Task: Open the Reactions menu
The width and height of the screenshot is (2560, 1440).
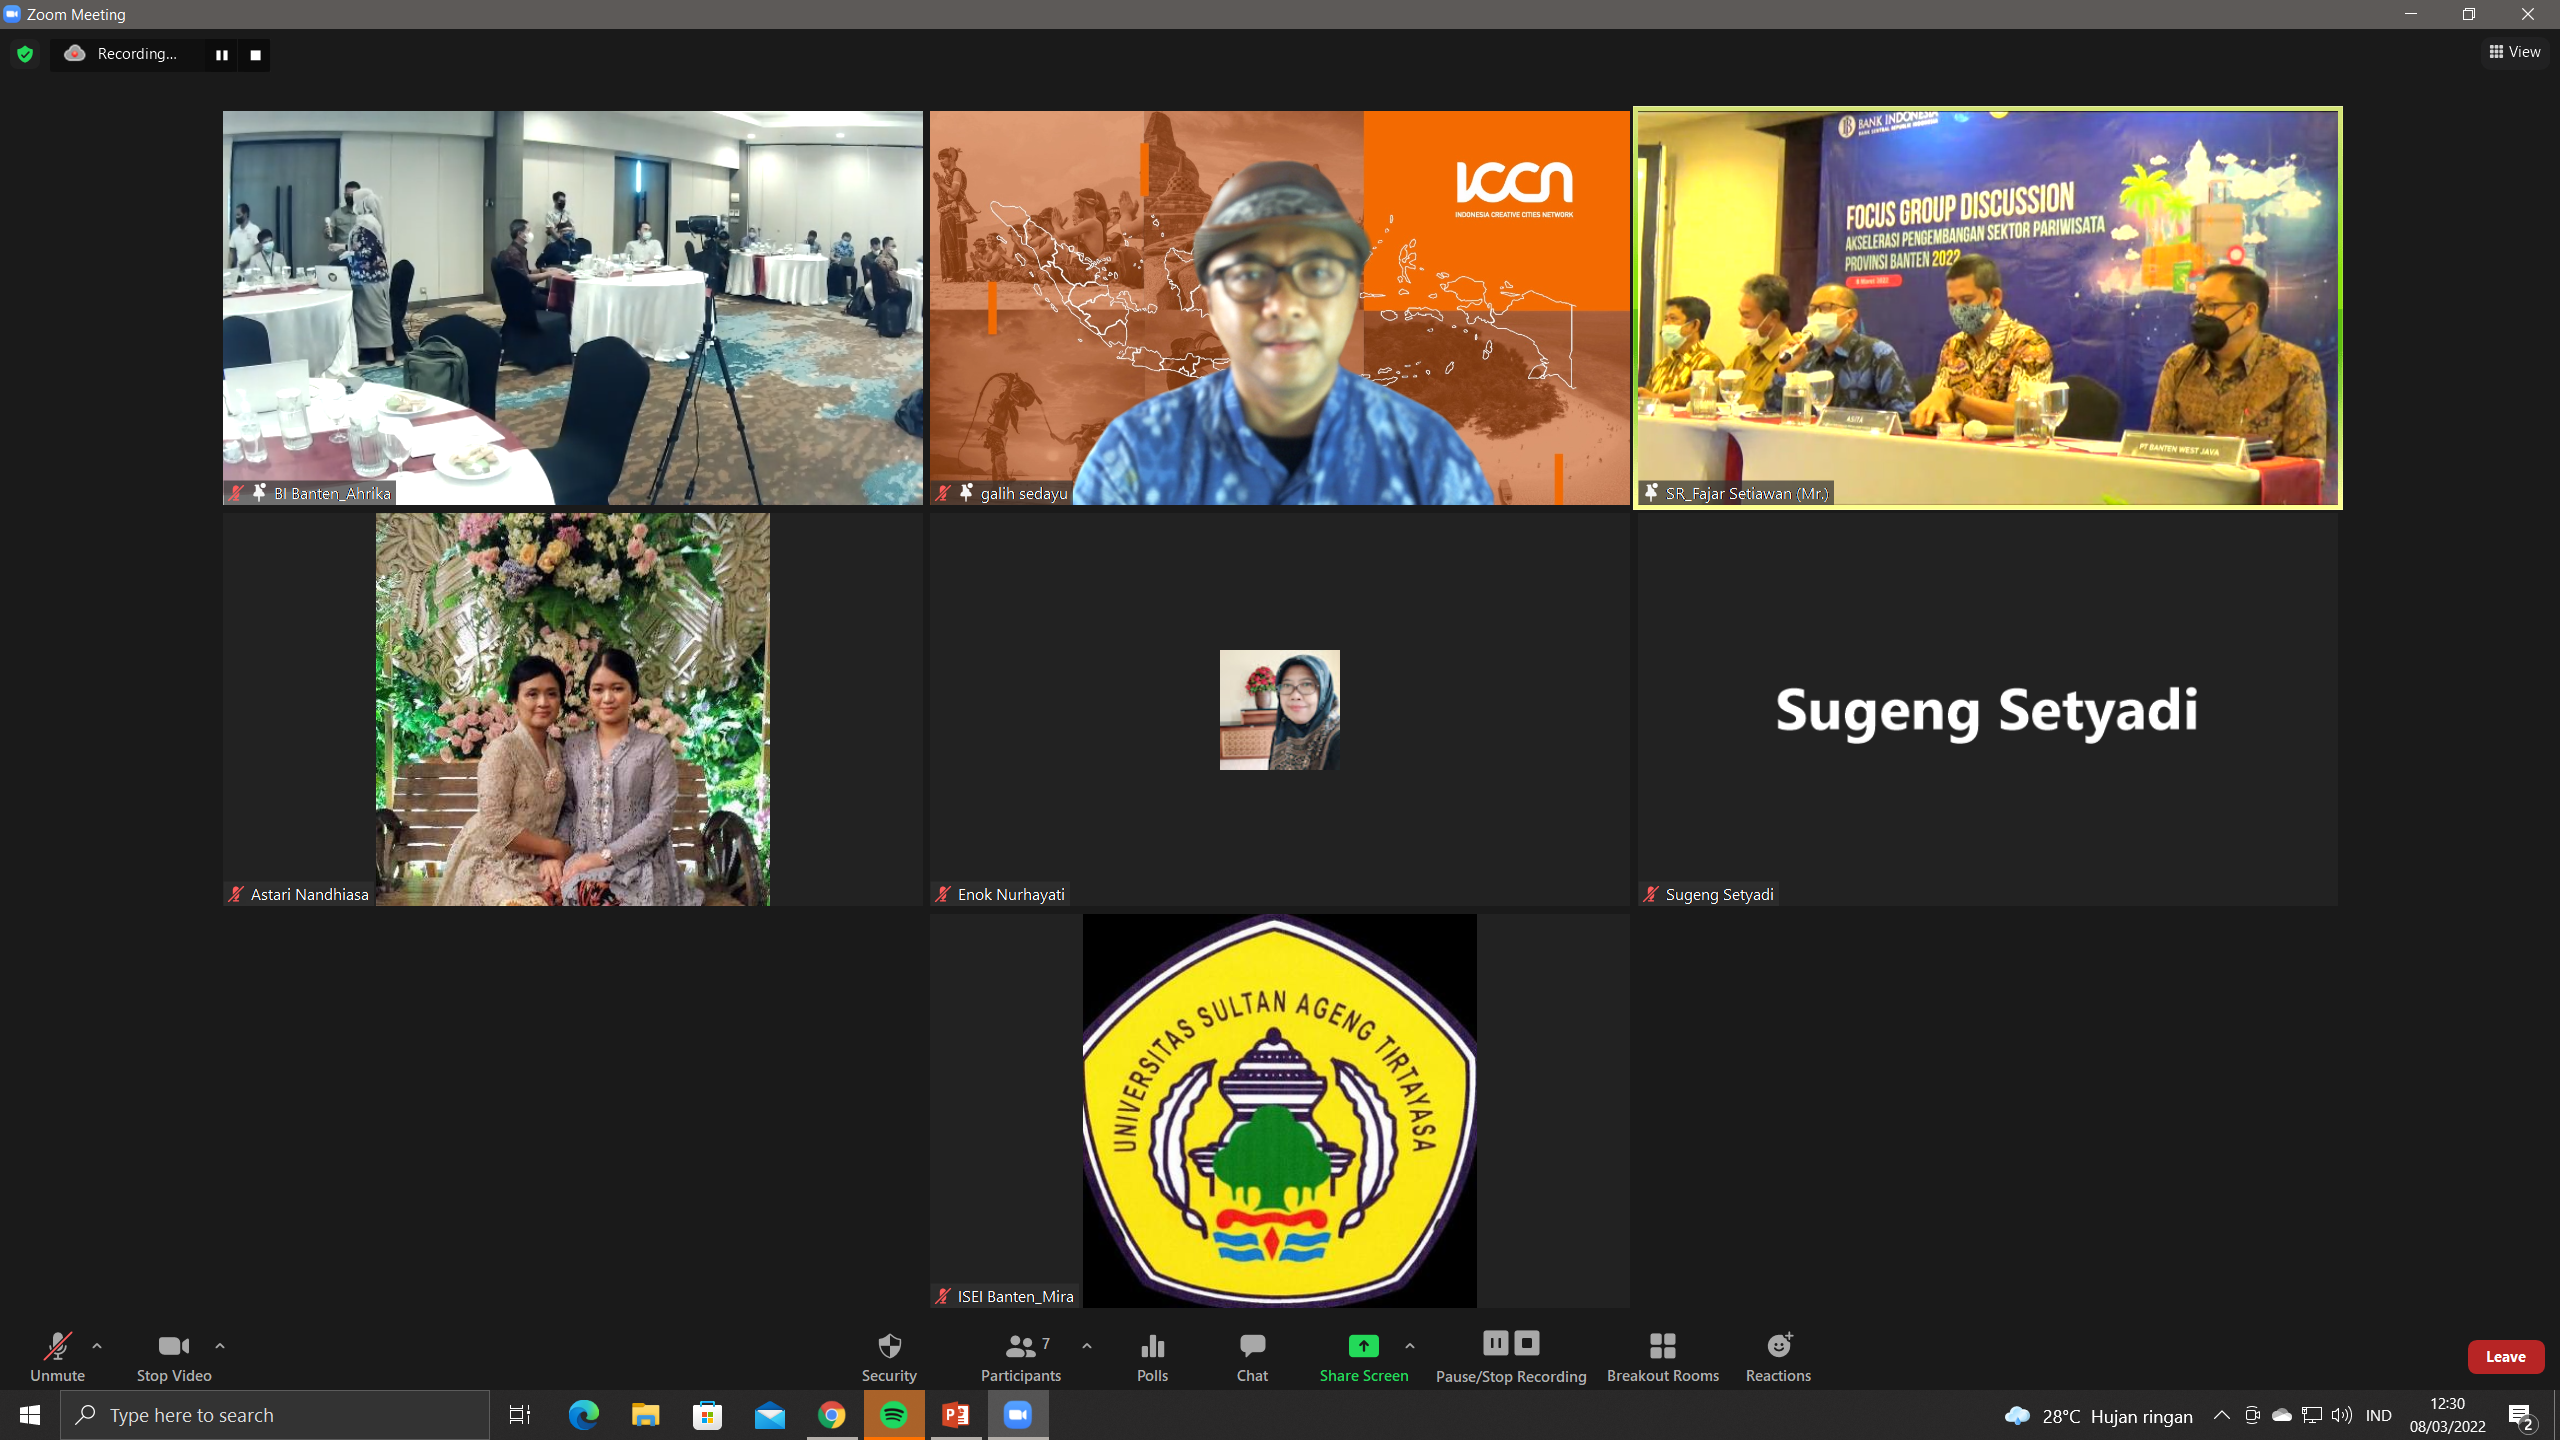Action: point(1778,1356)
